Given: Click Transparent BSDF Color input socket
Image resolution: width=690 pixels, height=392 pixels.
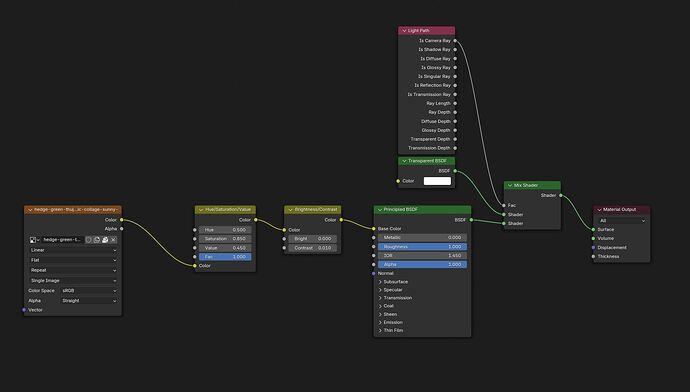Looking at the screenshot, I should [398, 181].
